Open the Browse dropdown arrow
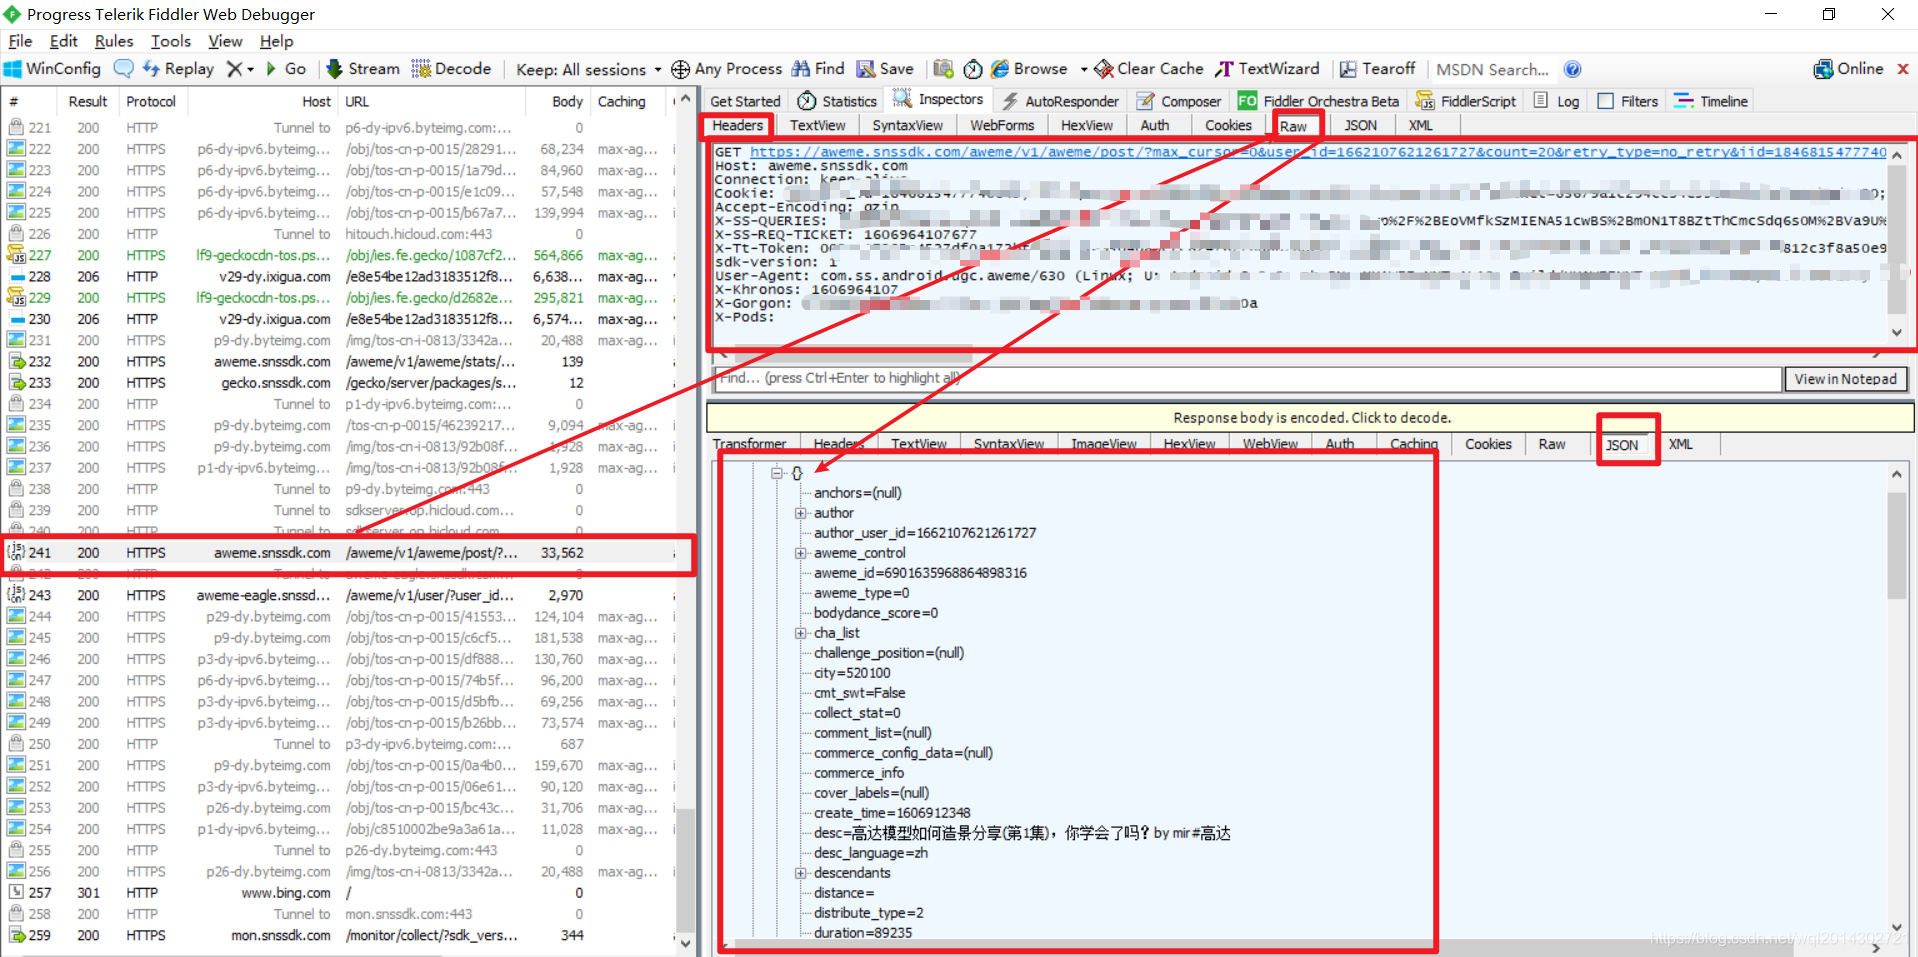The width and height of the screenshot is (1918, 957). coord(1084,70)
